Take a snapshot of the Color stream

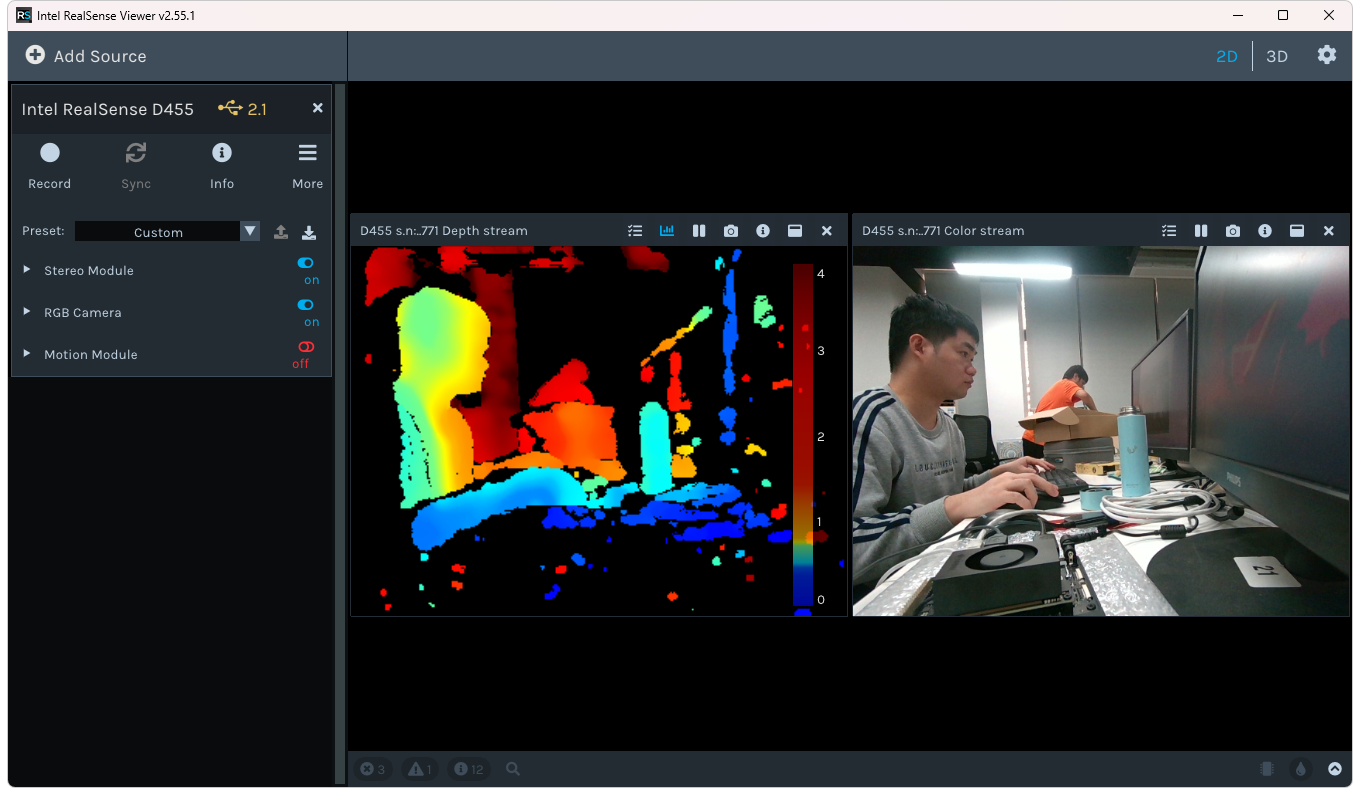coord(1232,230)
